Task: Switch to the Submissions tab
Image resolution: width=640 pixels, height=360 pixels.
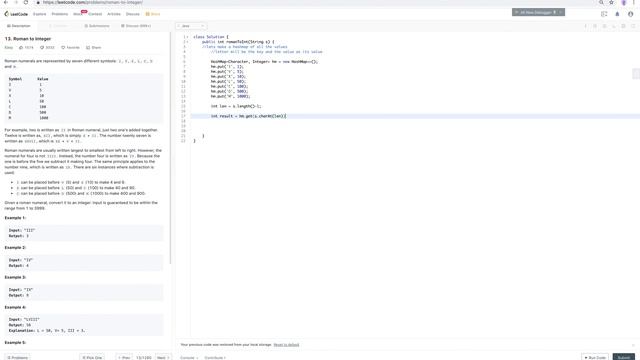Action: pyautogui.click(x=97, y=26)
